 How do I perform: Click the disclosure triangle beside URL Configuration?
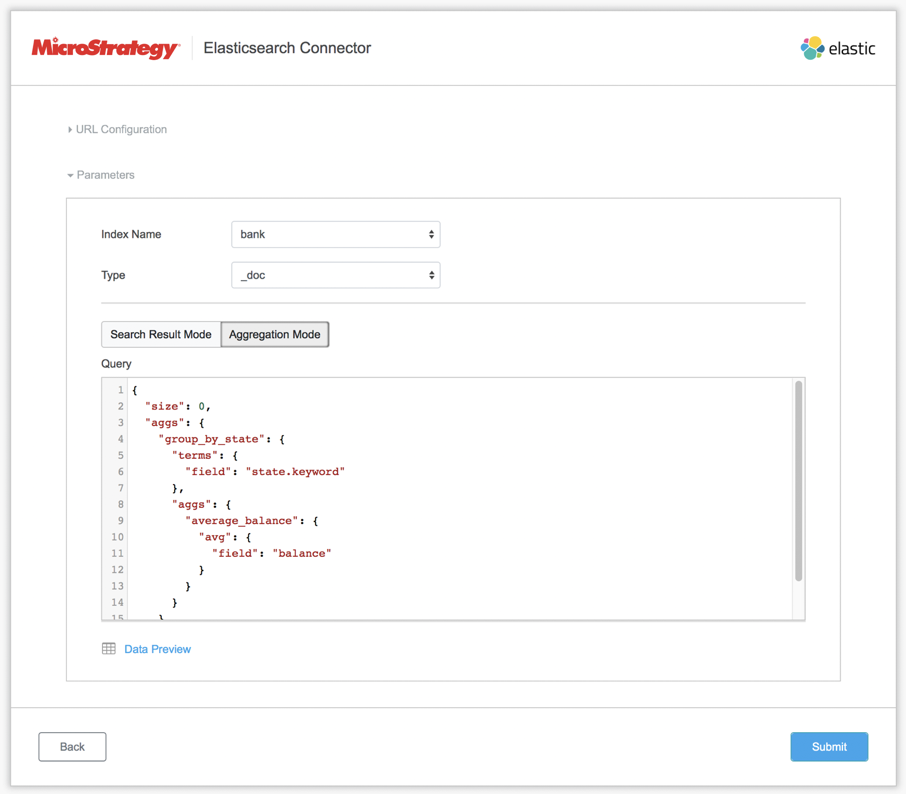68,129
